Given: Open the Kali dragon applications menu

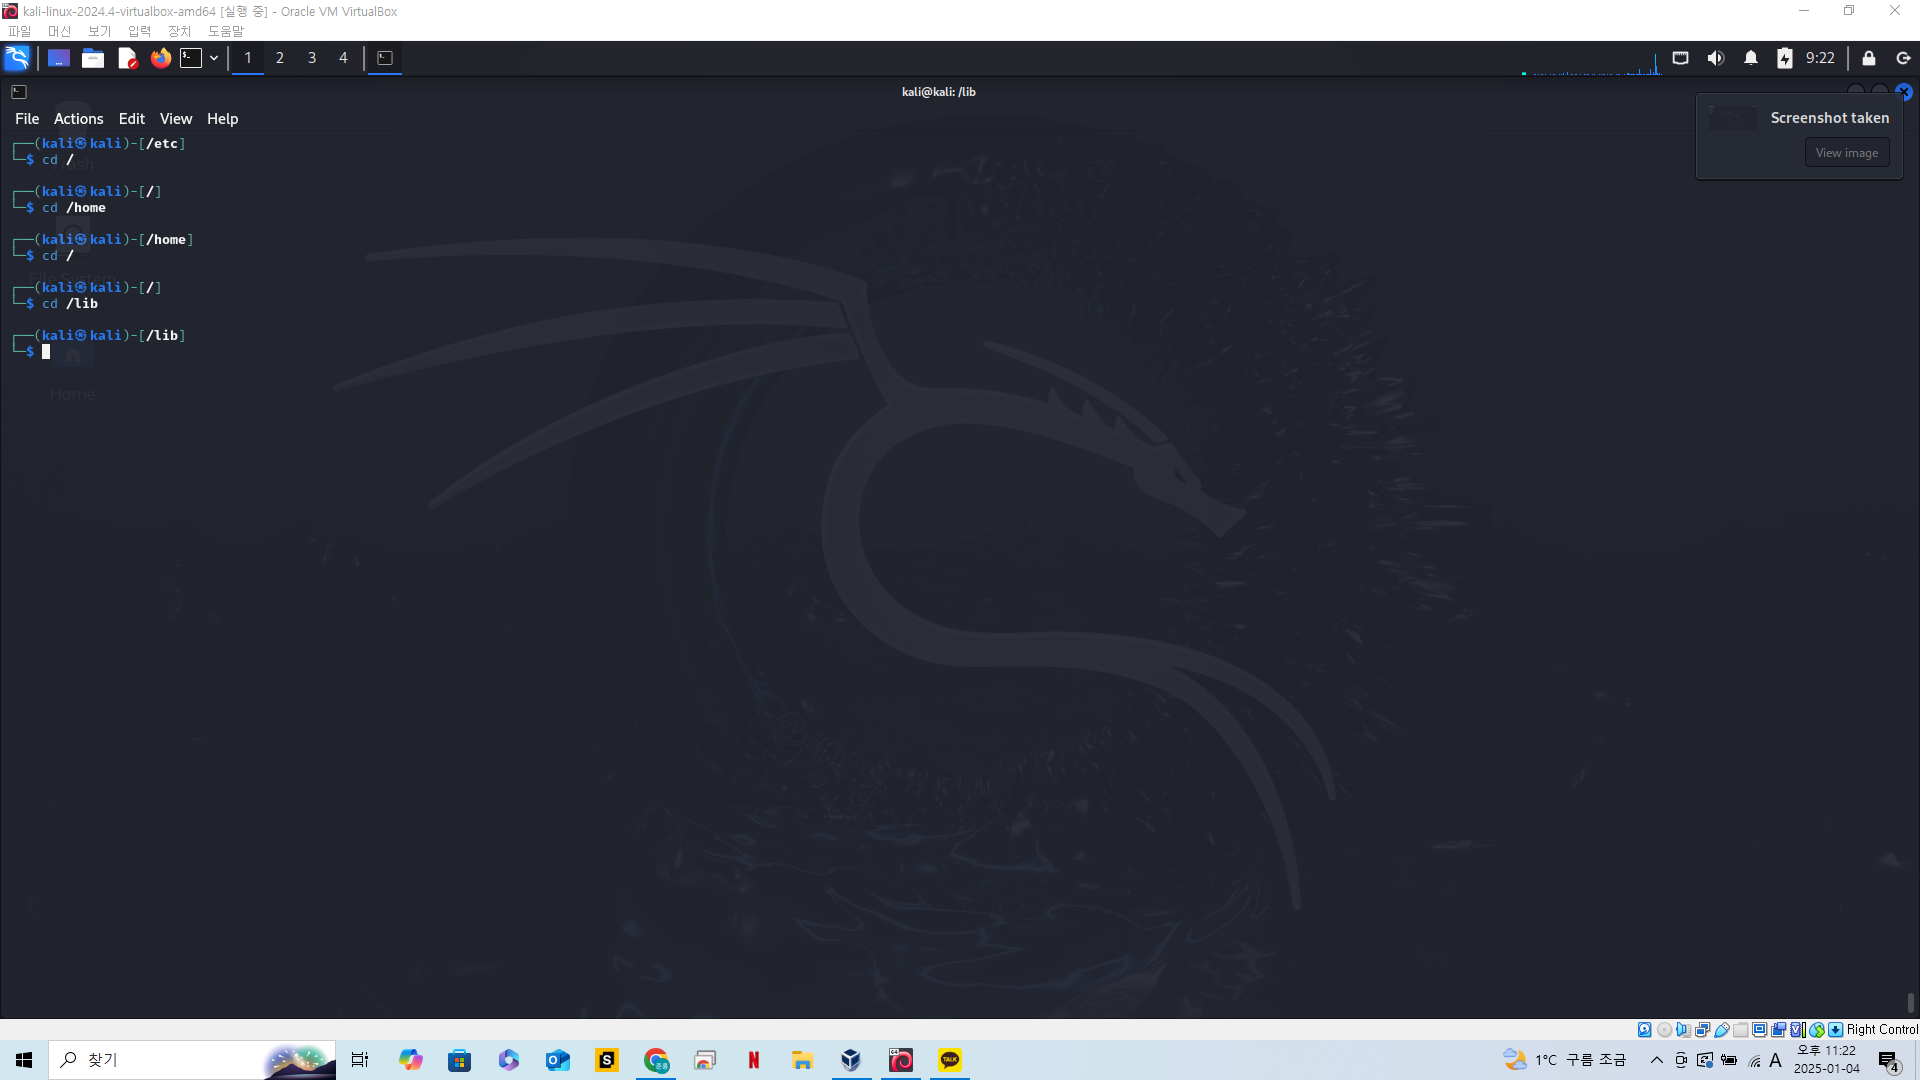Looking at the screenshot, I should [x=17, y=58].
